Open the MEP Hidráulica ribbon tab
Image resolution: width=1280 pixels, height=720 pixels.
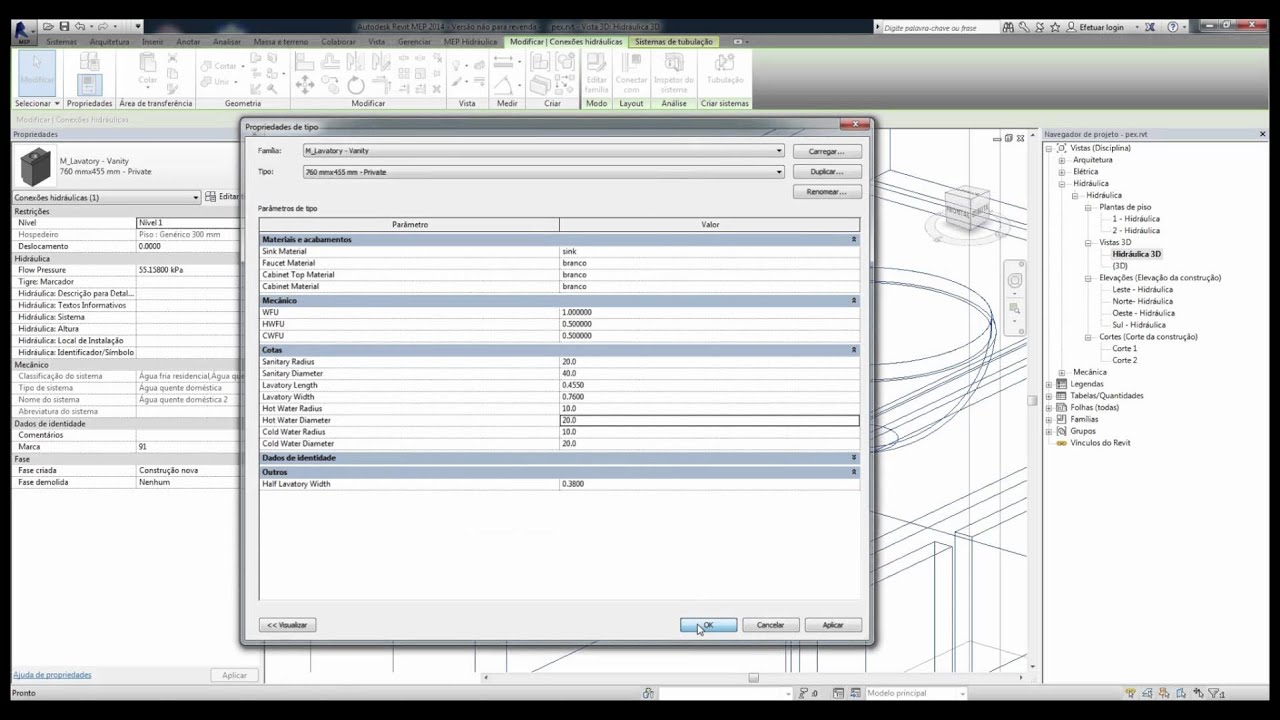[470, 42]
